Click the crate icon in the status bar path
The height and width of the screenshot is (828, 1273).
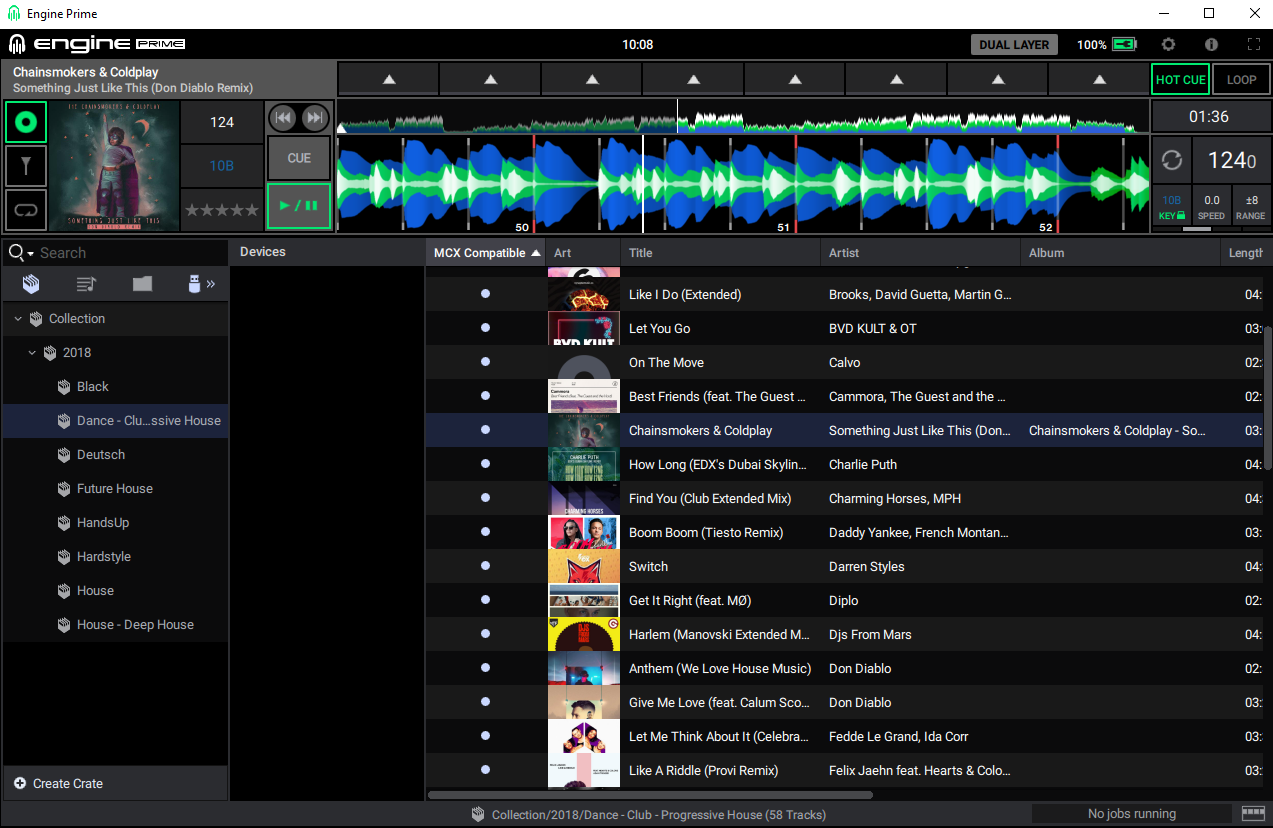[479, 814]
